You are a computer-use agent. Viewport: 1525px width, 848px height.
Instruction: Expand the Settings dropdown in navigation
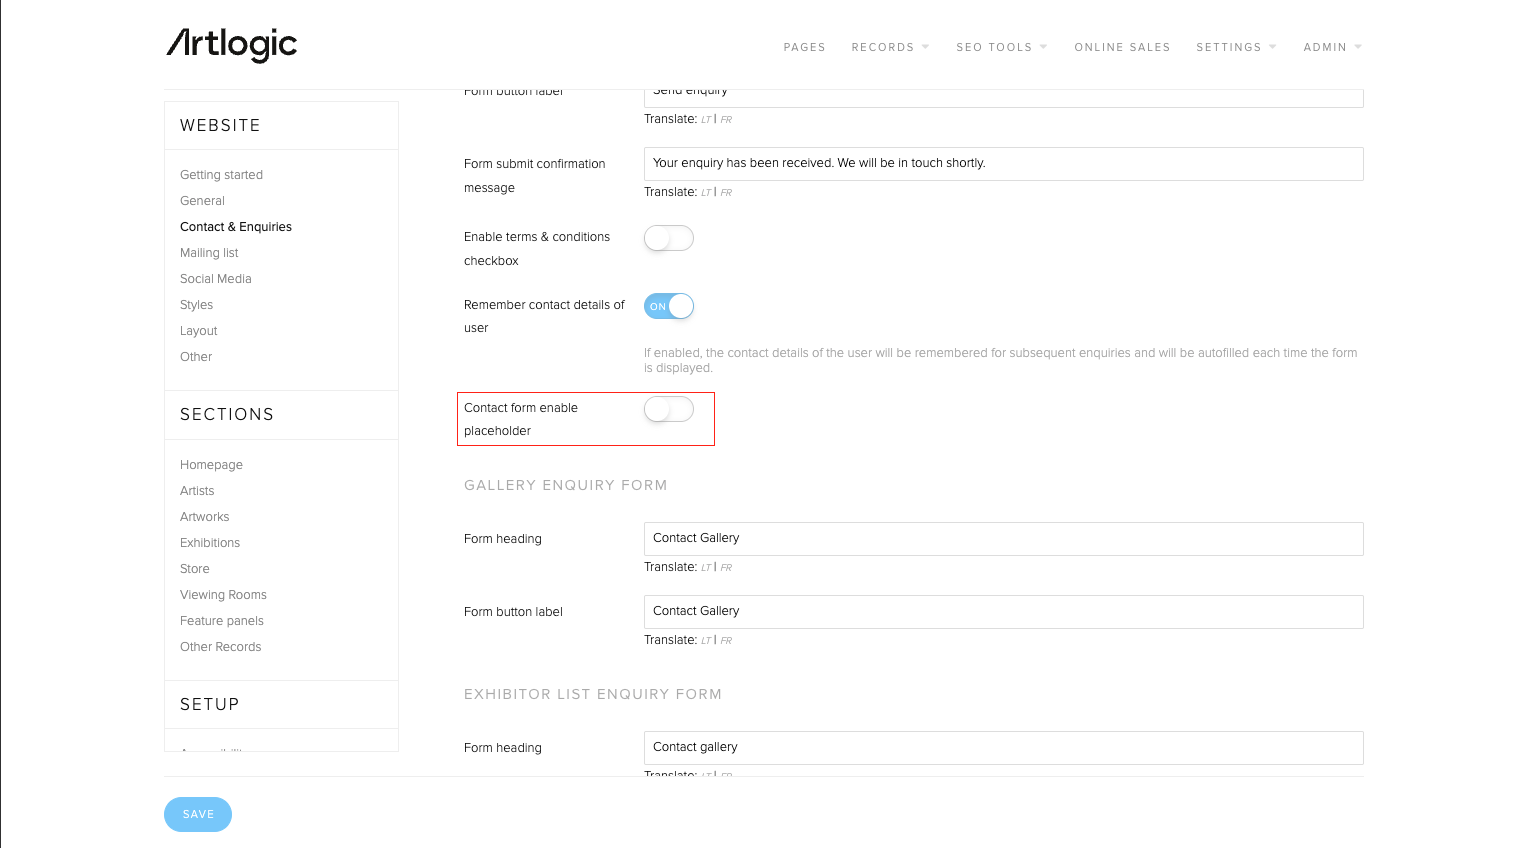coord(1235,47)
